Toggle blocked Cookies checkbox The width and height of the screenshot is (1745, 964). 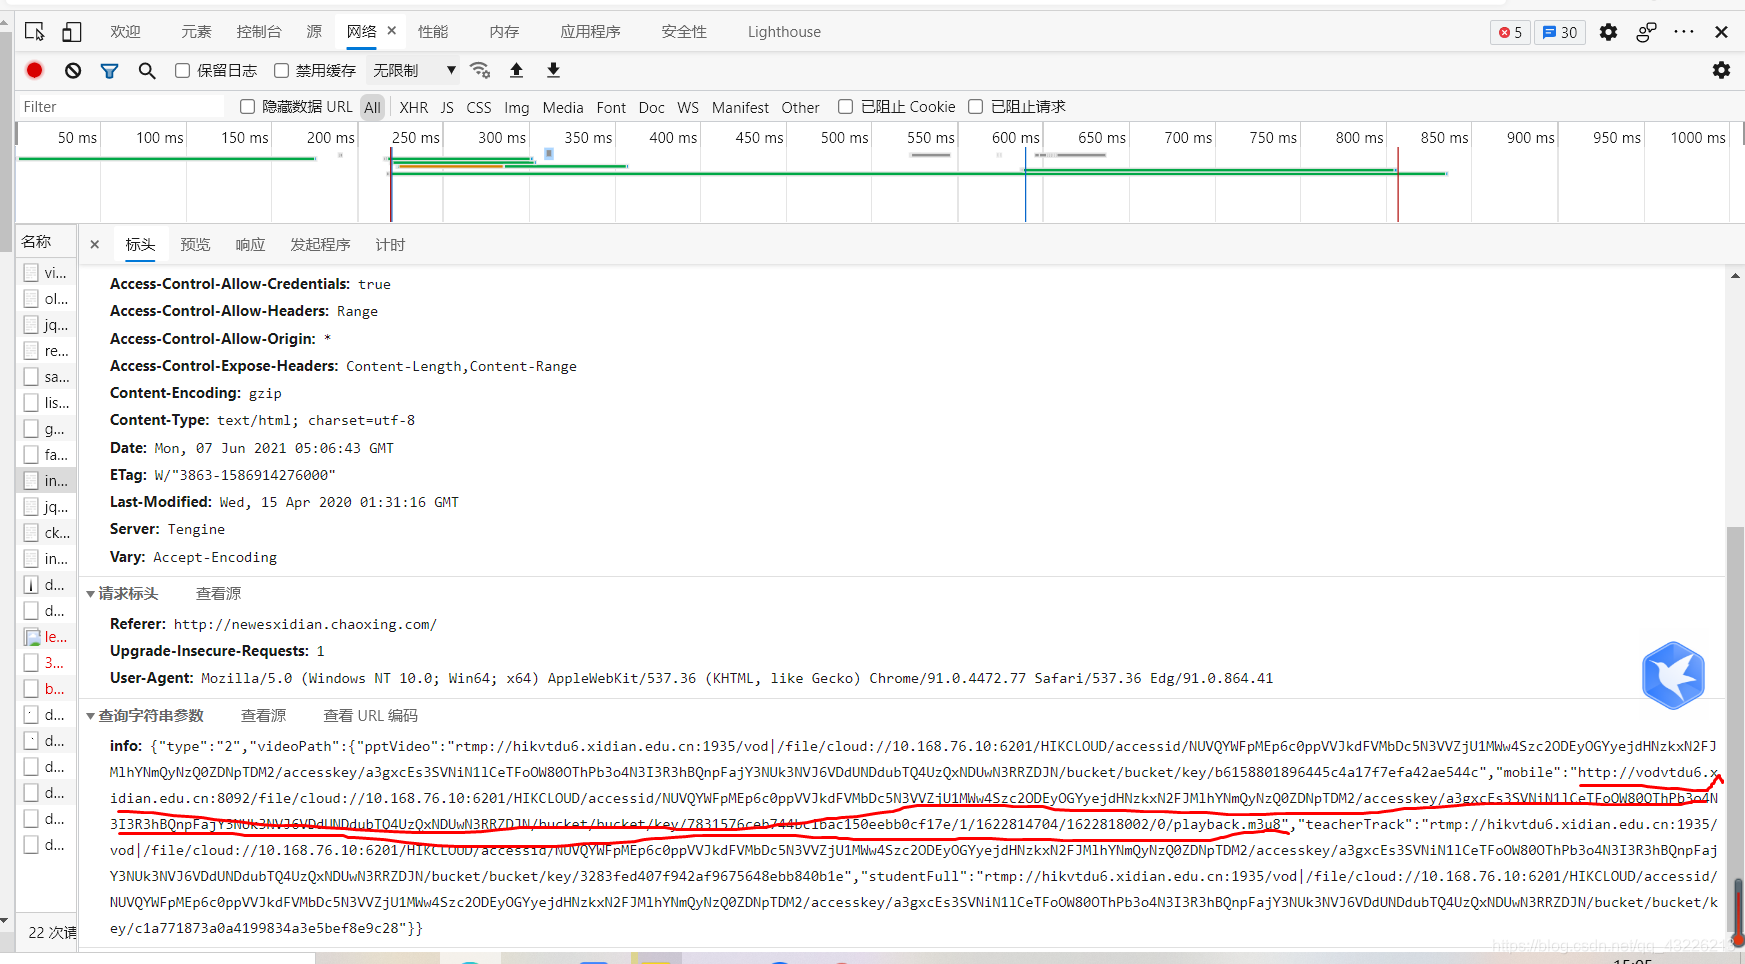pyautogui.click(x=845, y=106)
